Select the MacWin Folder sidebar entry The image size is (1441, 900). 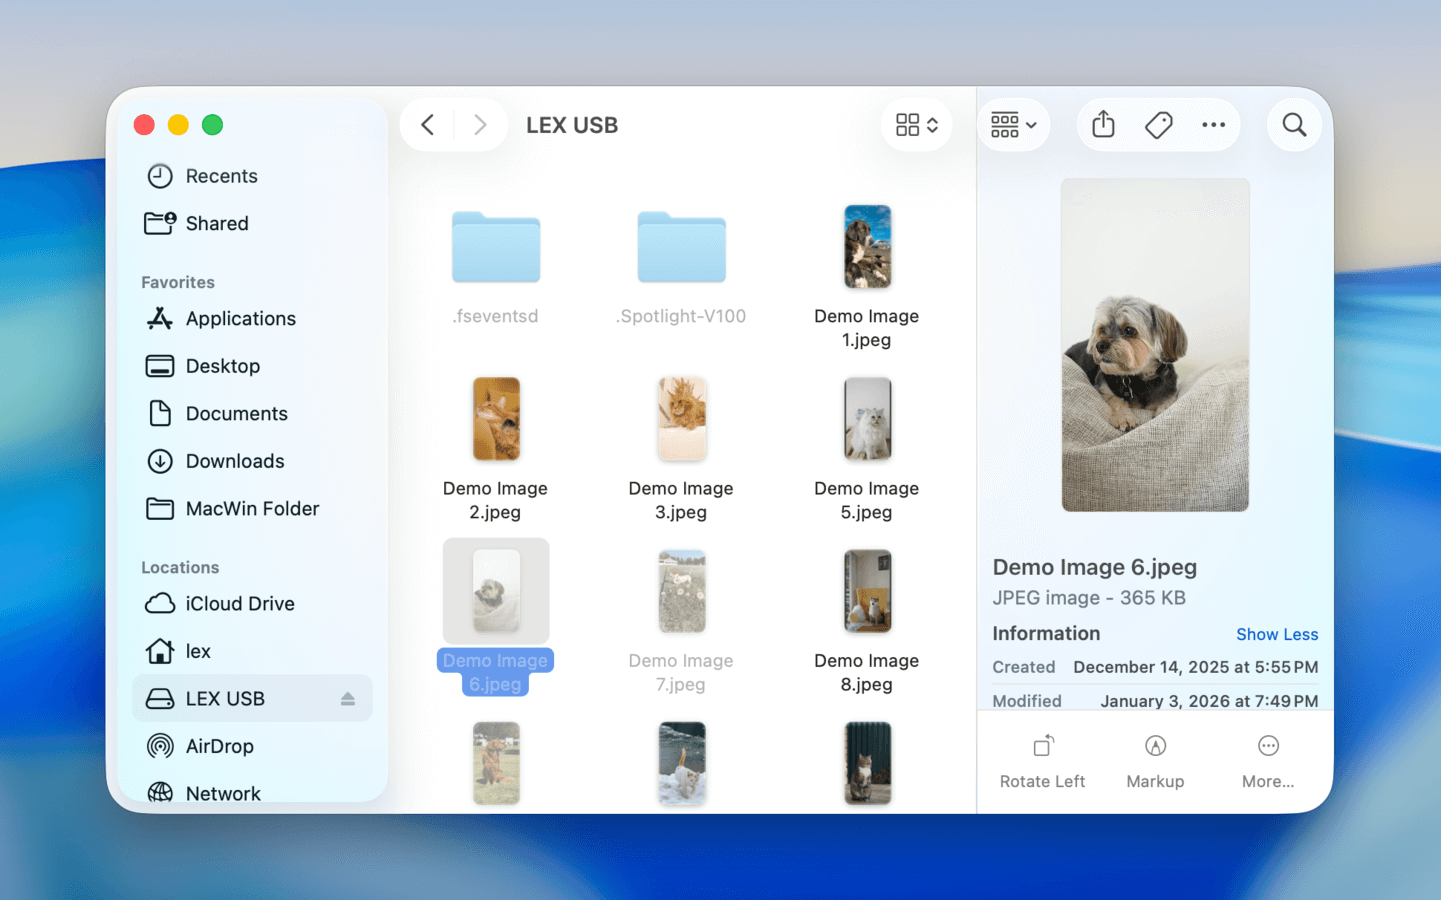click(x=252, y=508)
